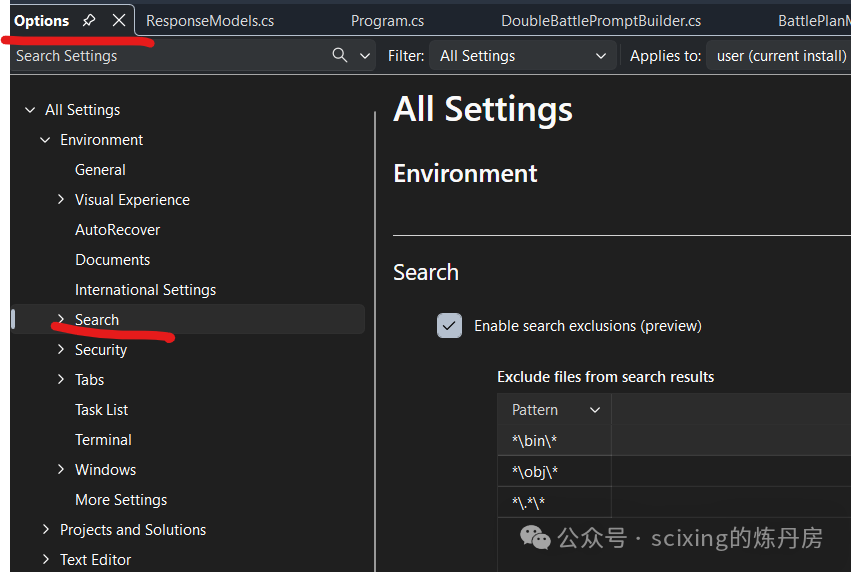Toggle Enable search exclusions checkbox
The height and width of the screenshot is (572, 851).
click(x=449, y=326)
